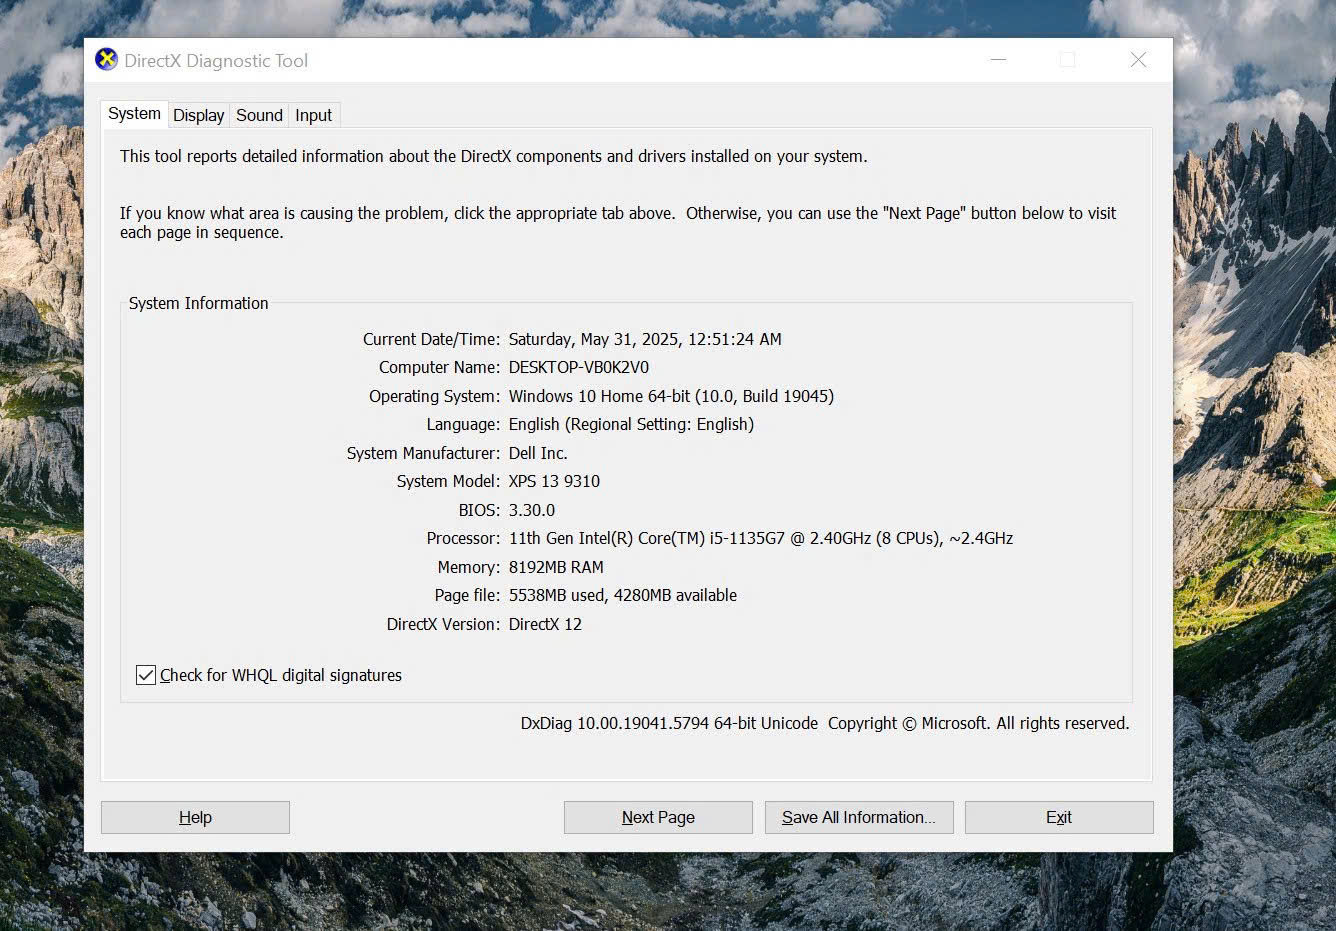Click BIOS version 3.30.0
This screenshot has height=931, width=1336.
coord(532,510)
